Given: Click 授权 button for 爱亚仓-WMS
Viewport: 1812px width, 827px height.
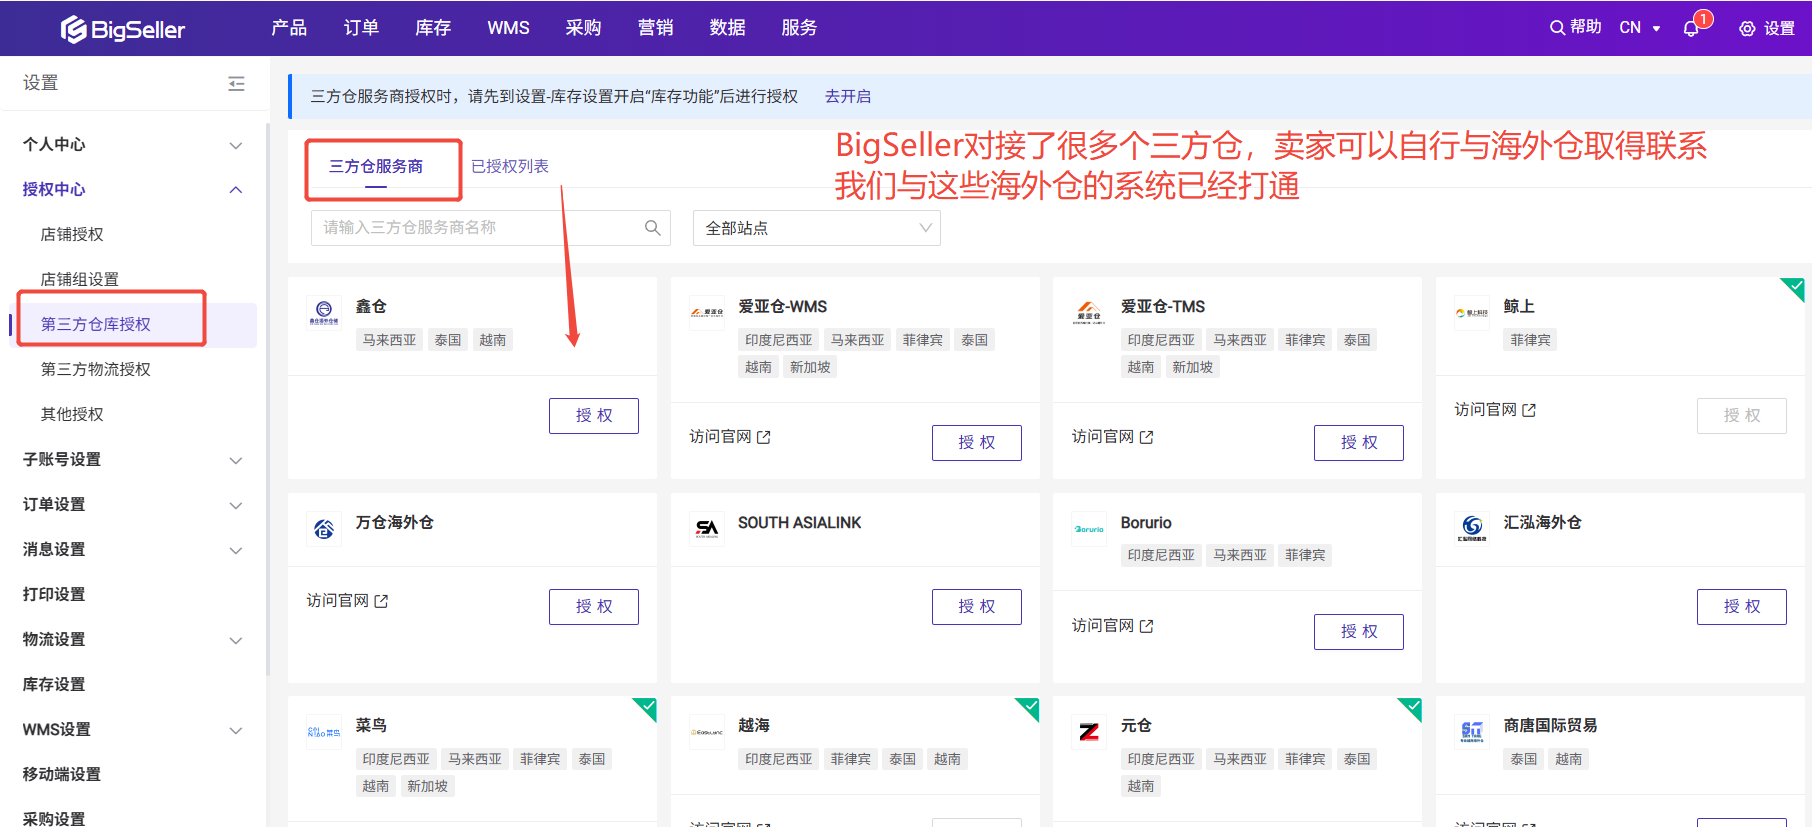Looking at the screenshot, I should coord(977,443).
